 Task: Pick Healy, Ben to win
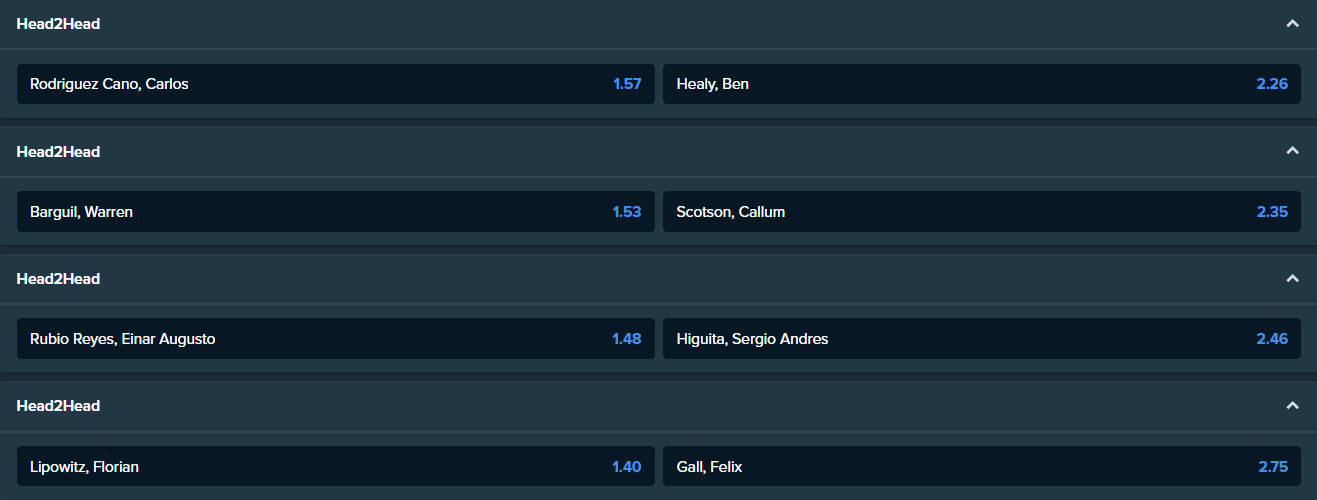point(981,84)
